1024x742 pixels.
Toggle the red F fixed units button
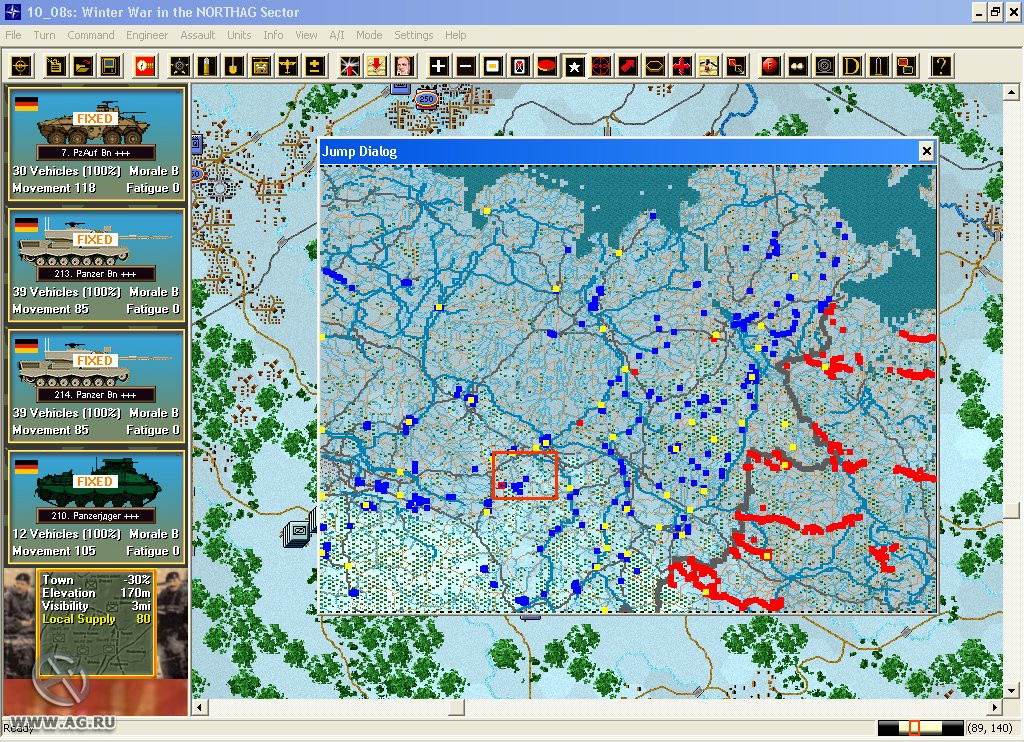tap(771, 66)
